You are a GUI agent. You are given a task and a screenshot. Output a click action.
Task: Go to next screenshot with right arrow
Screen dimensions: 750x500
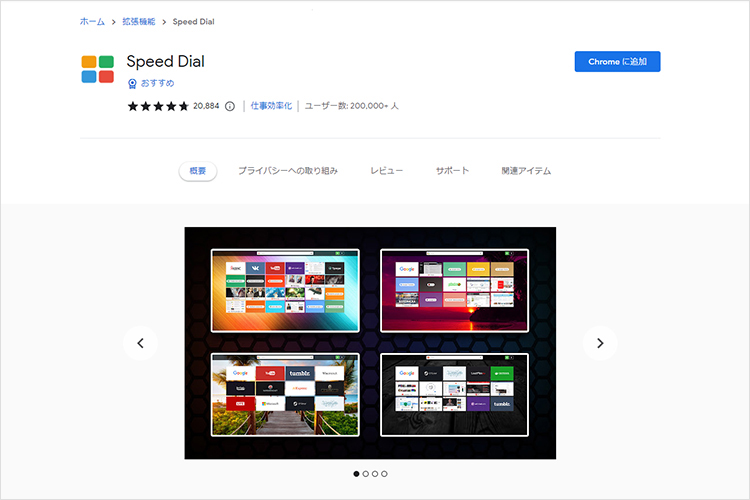click(x=600, y=343)
